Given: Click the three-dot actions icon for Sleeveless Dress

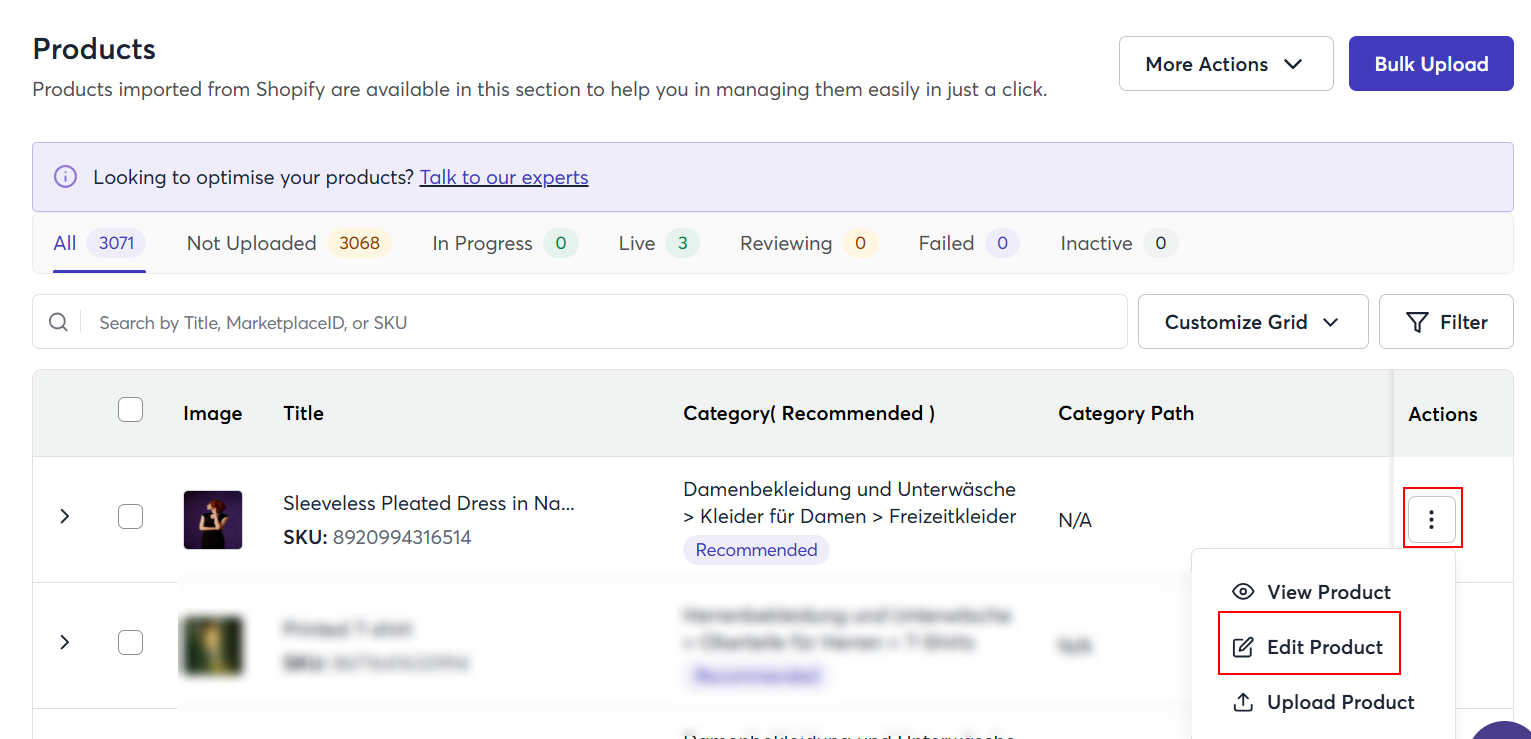Looking at the screenshot, I should click(x=1432, y=519).
